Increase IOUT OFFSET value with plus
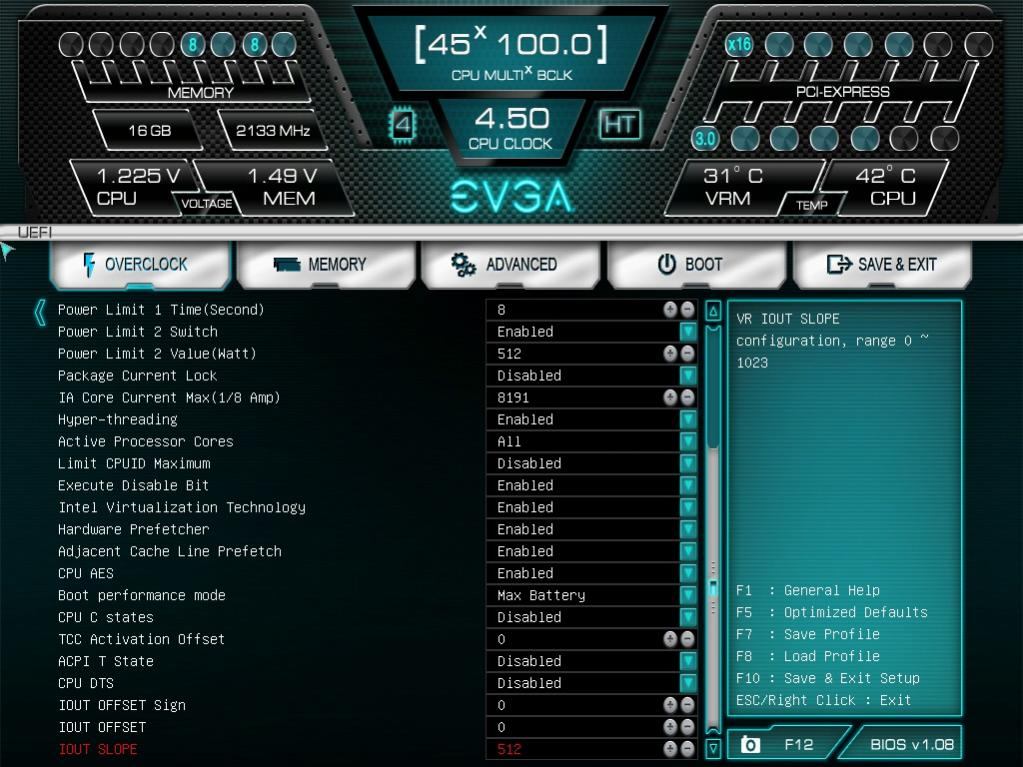This screenshot has height=767, width=1023. click(670, 727)
